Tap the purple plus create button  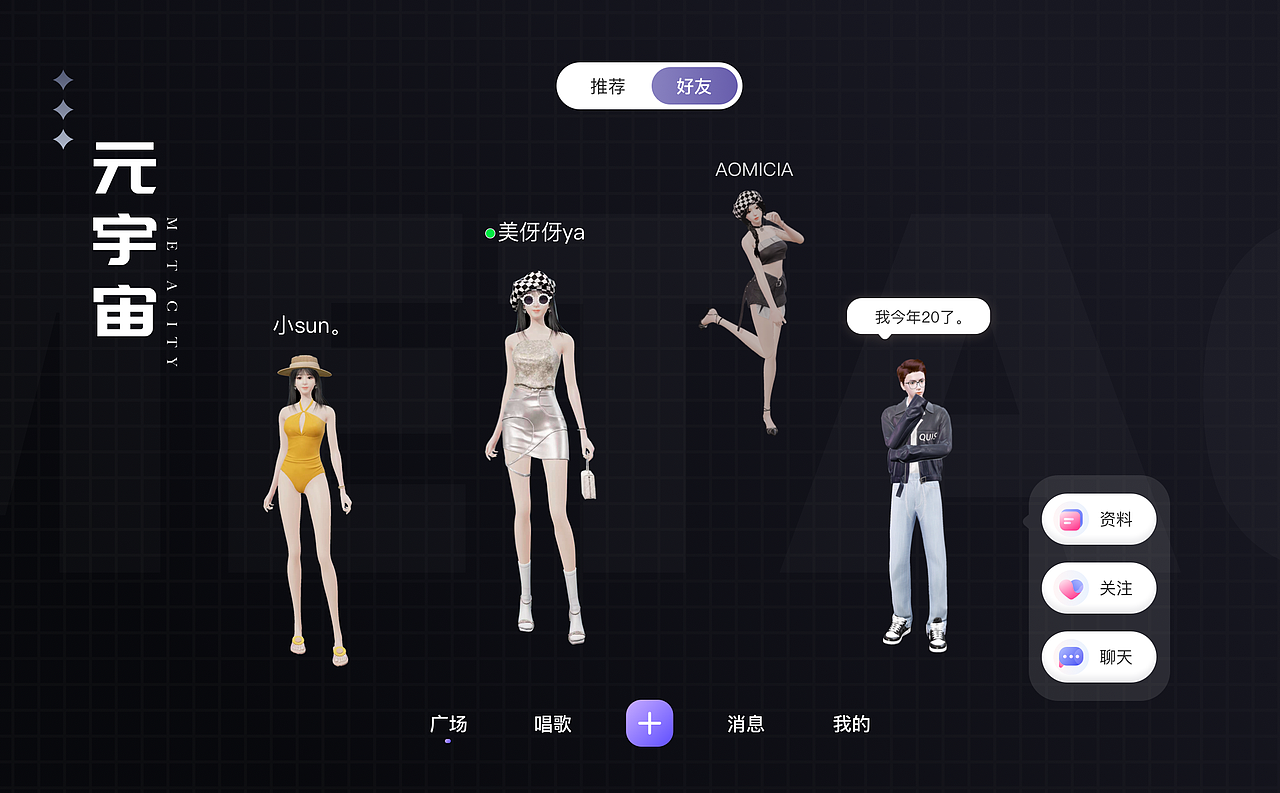coord(649,723)
